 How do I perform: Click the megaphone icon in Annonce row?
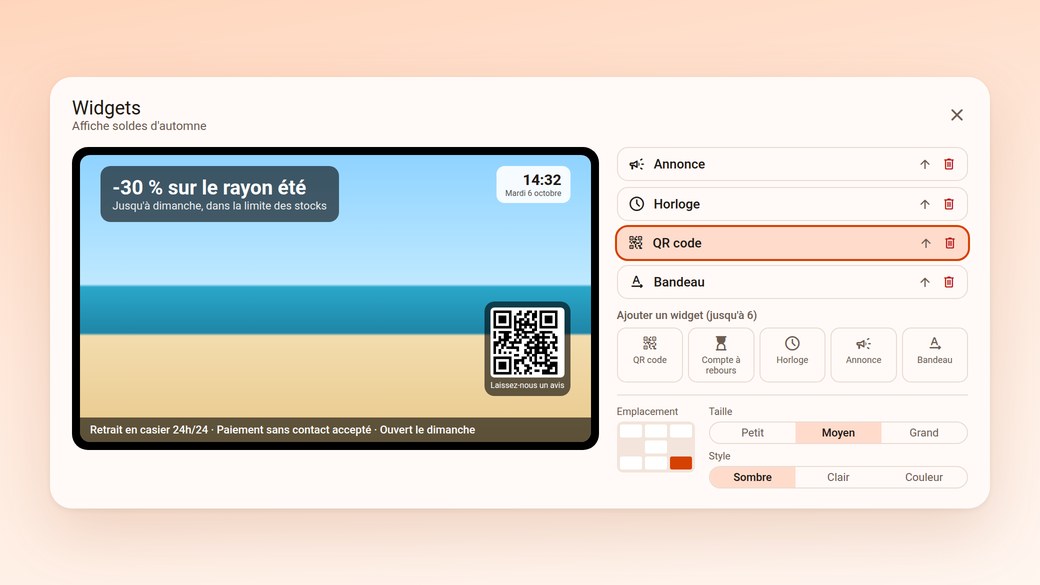tap(637, 164)
